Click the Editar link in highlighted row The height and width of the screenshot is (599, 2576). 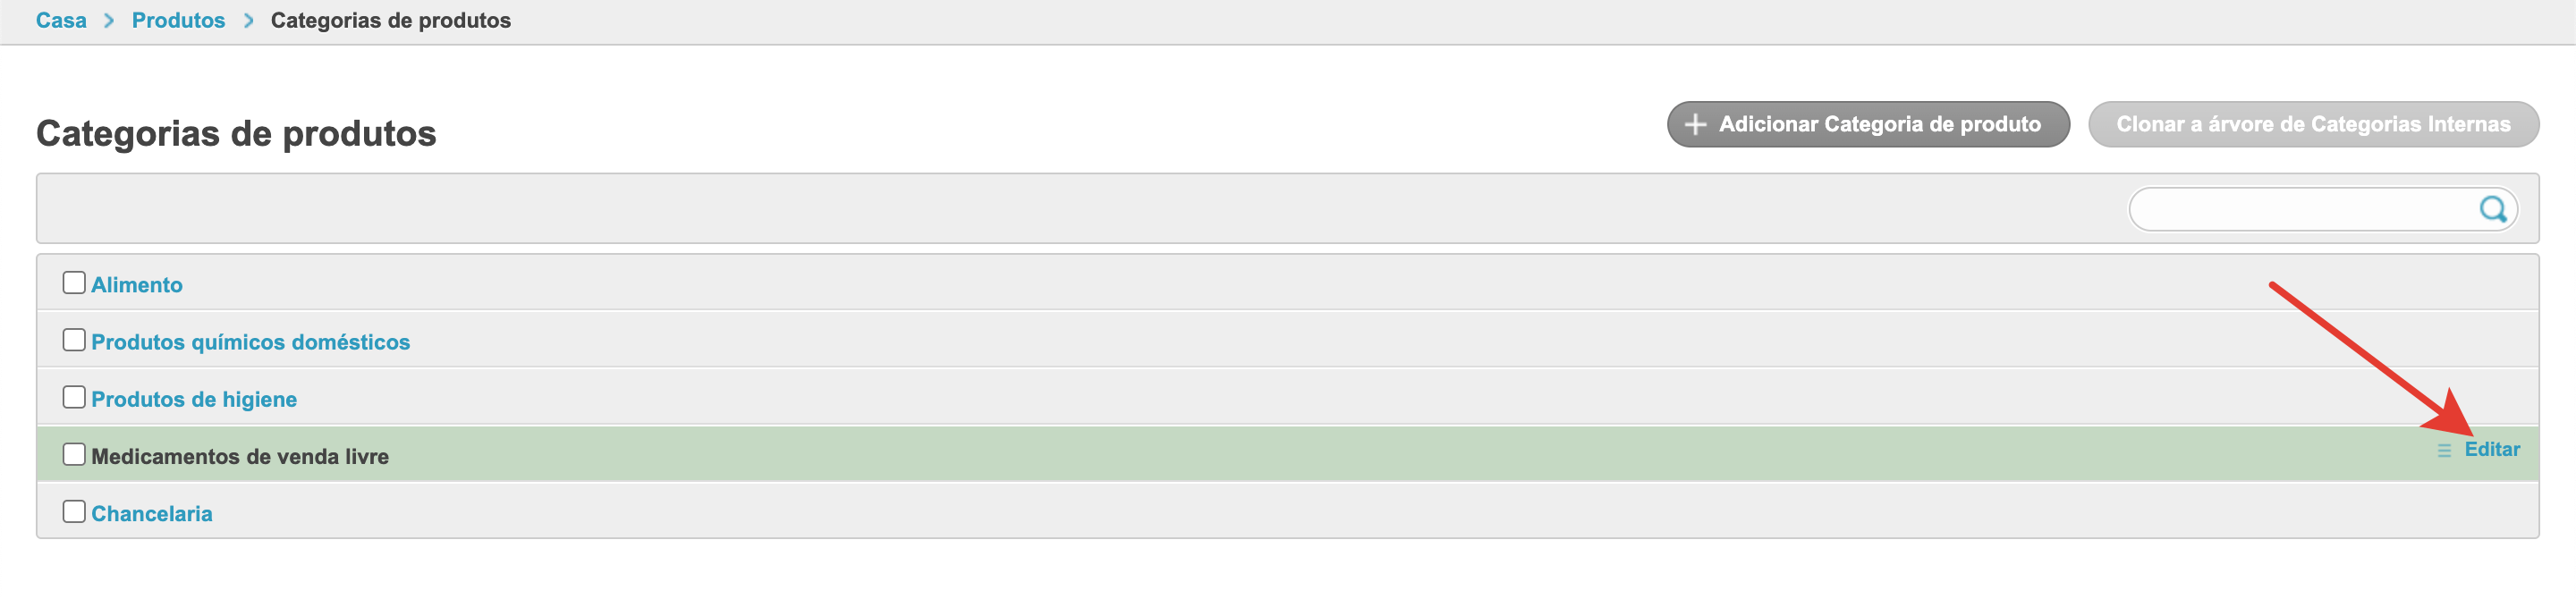point(2491,449)
